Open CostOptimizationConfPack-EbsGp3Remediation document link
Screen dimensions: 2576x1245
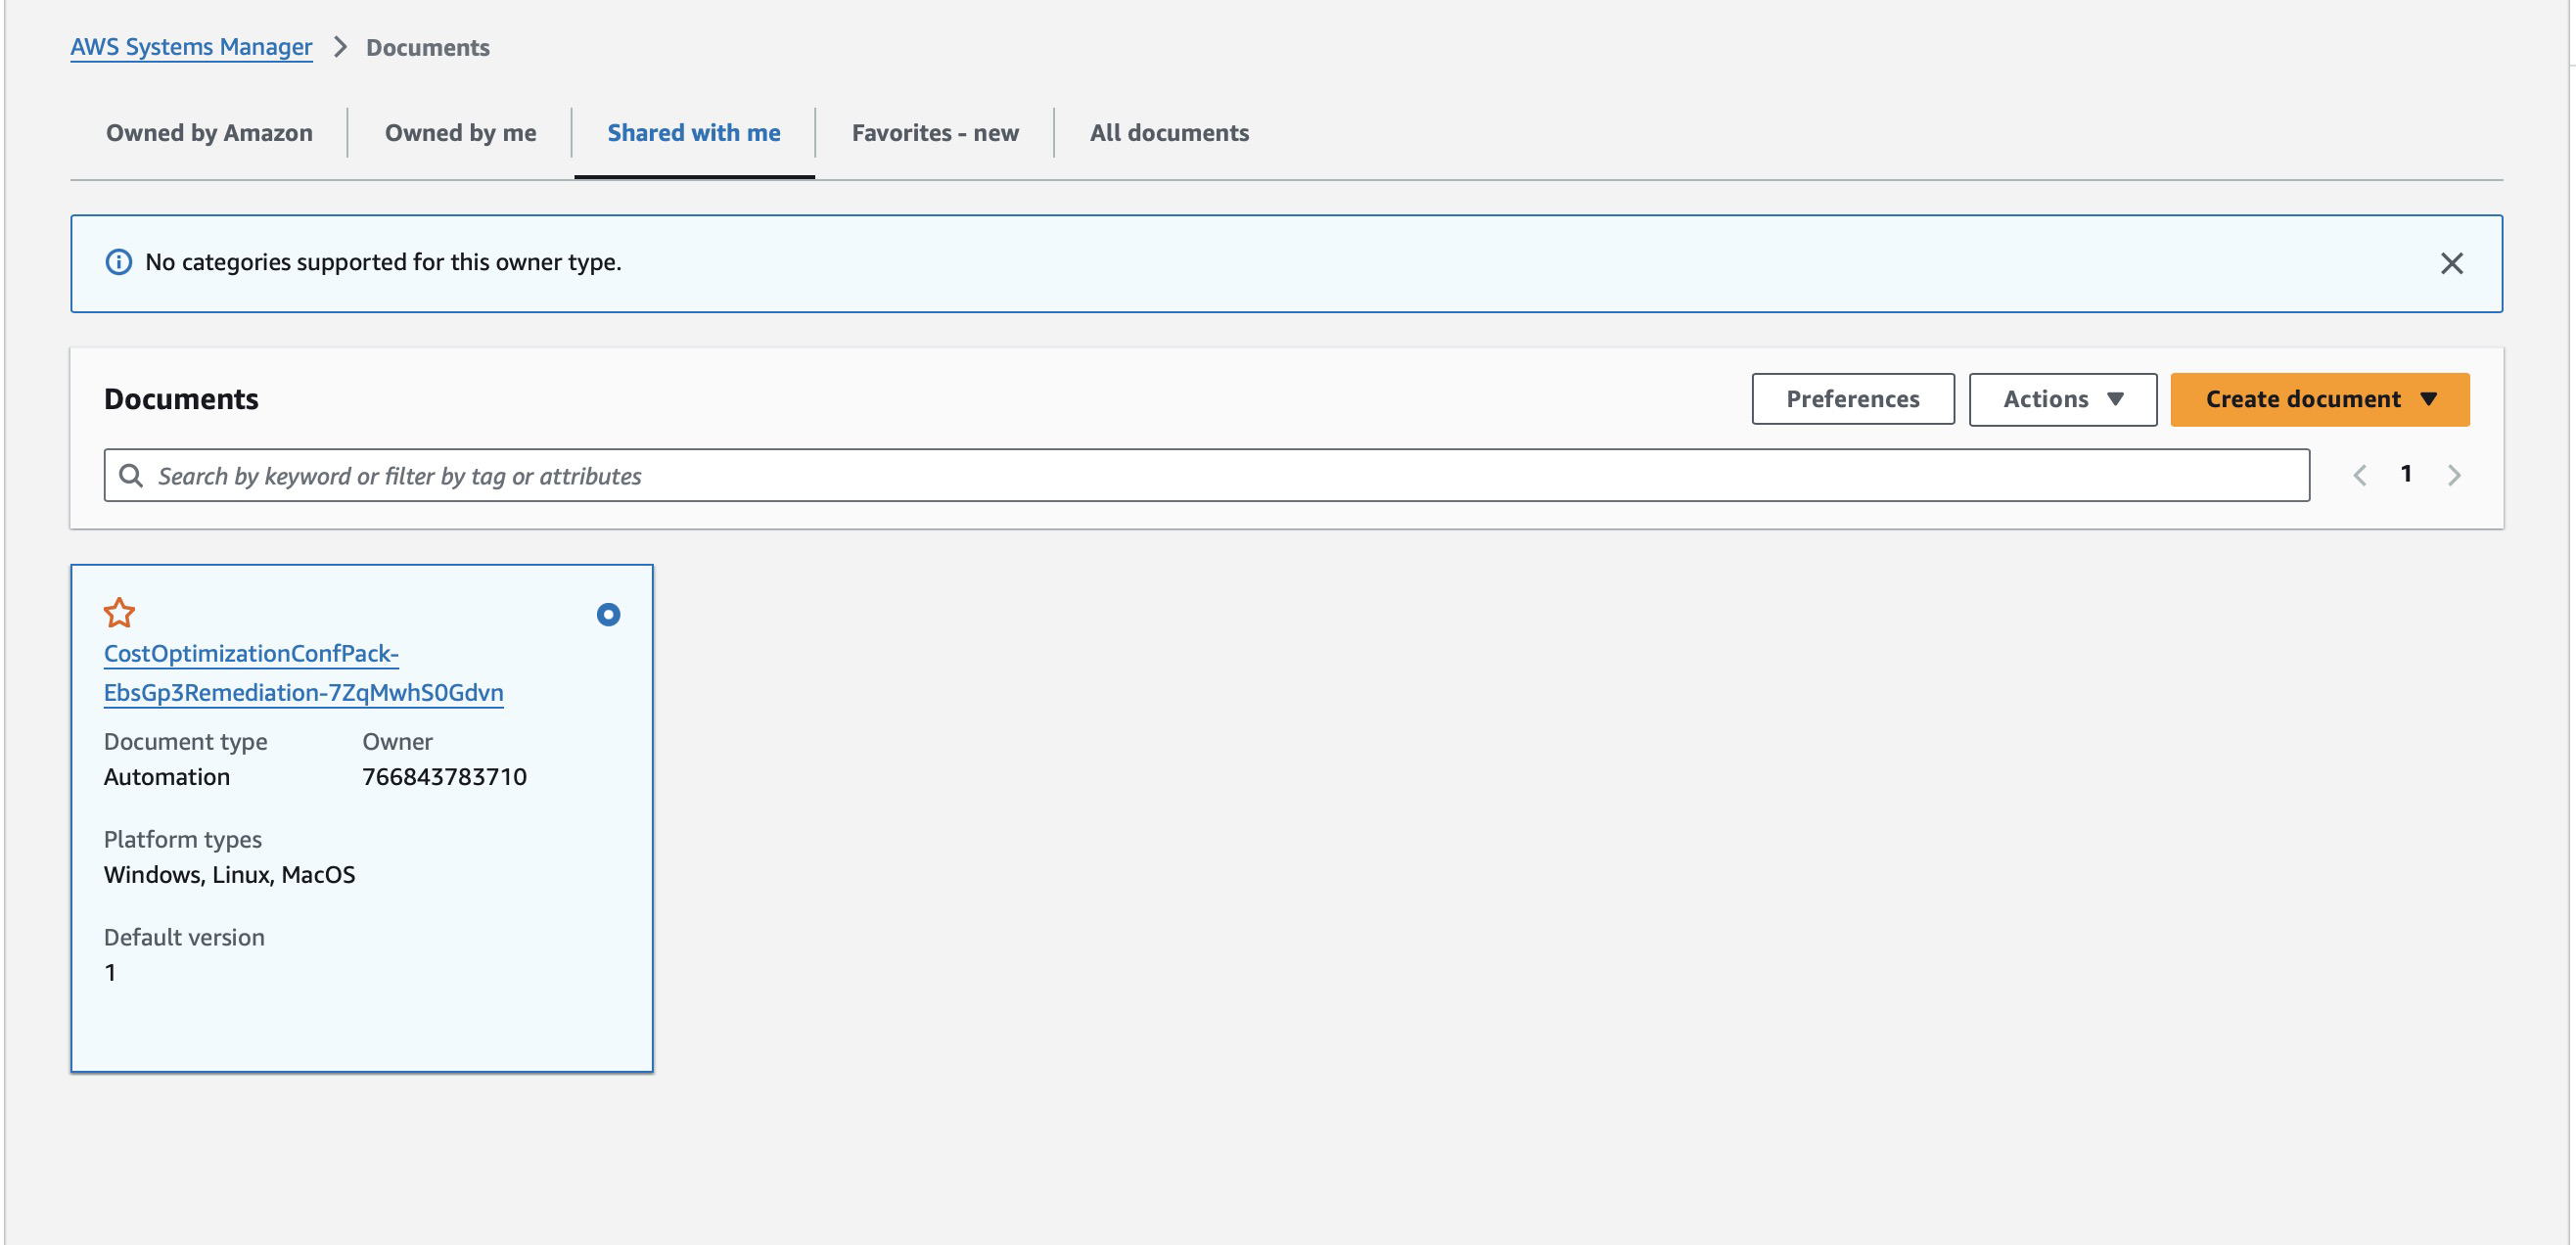302,673
